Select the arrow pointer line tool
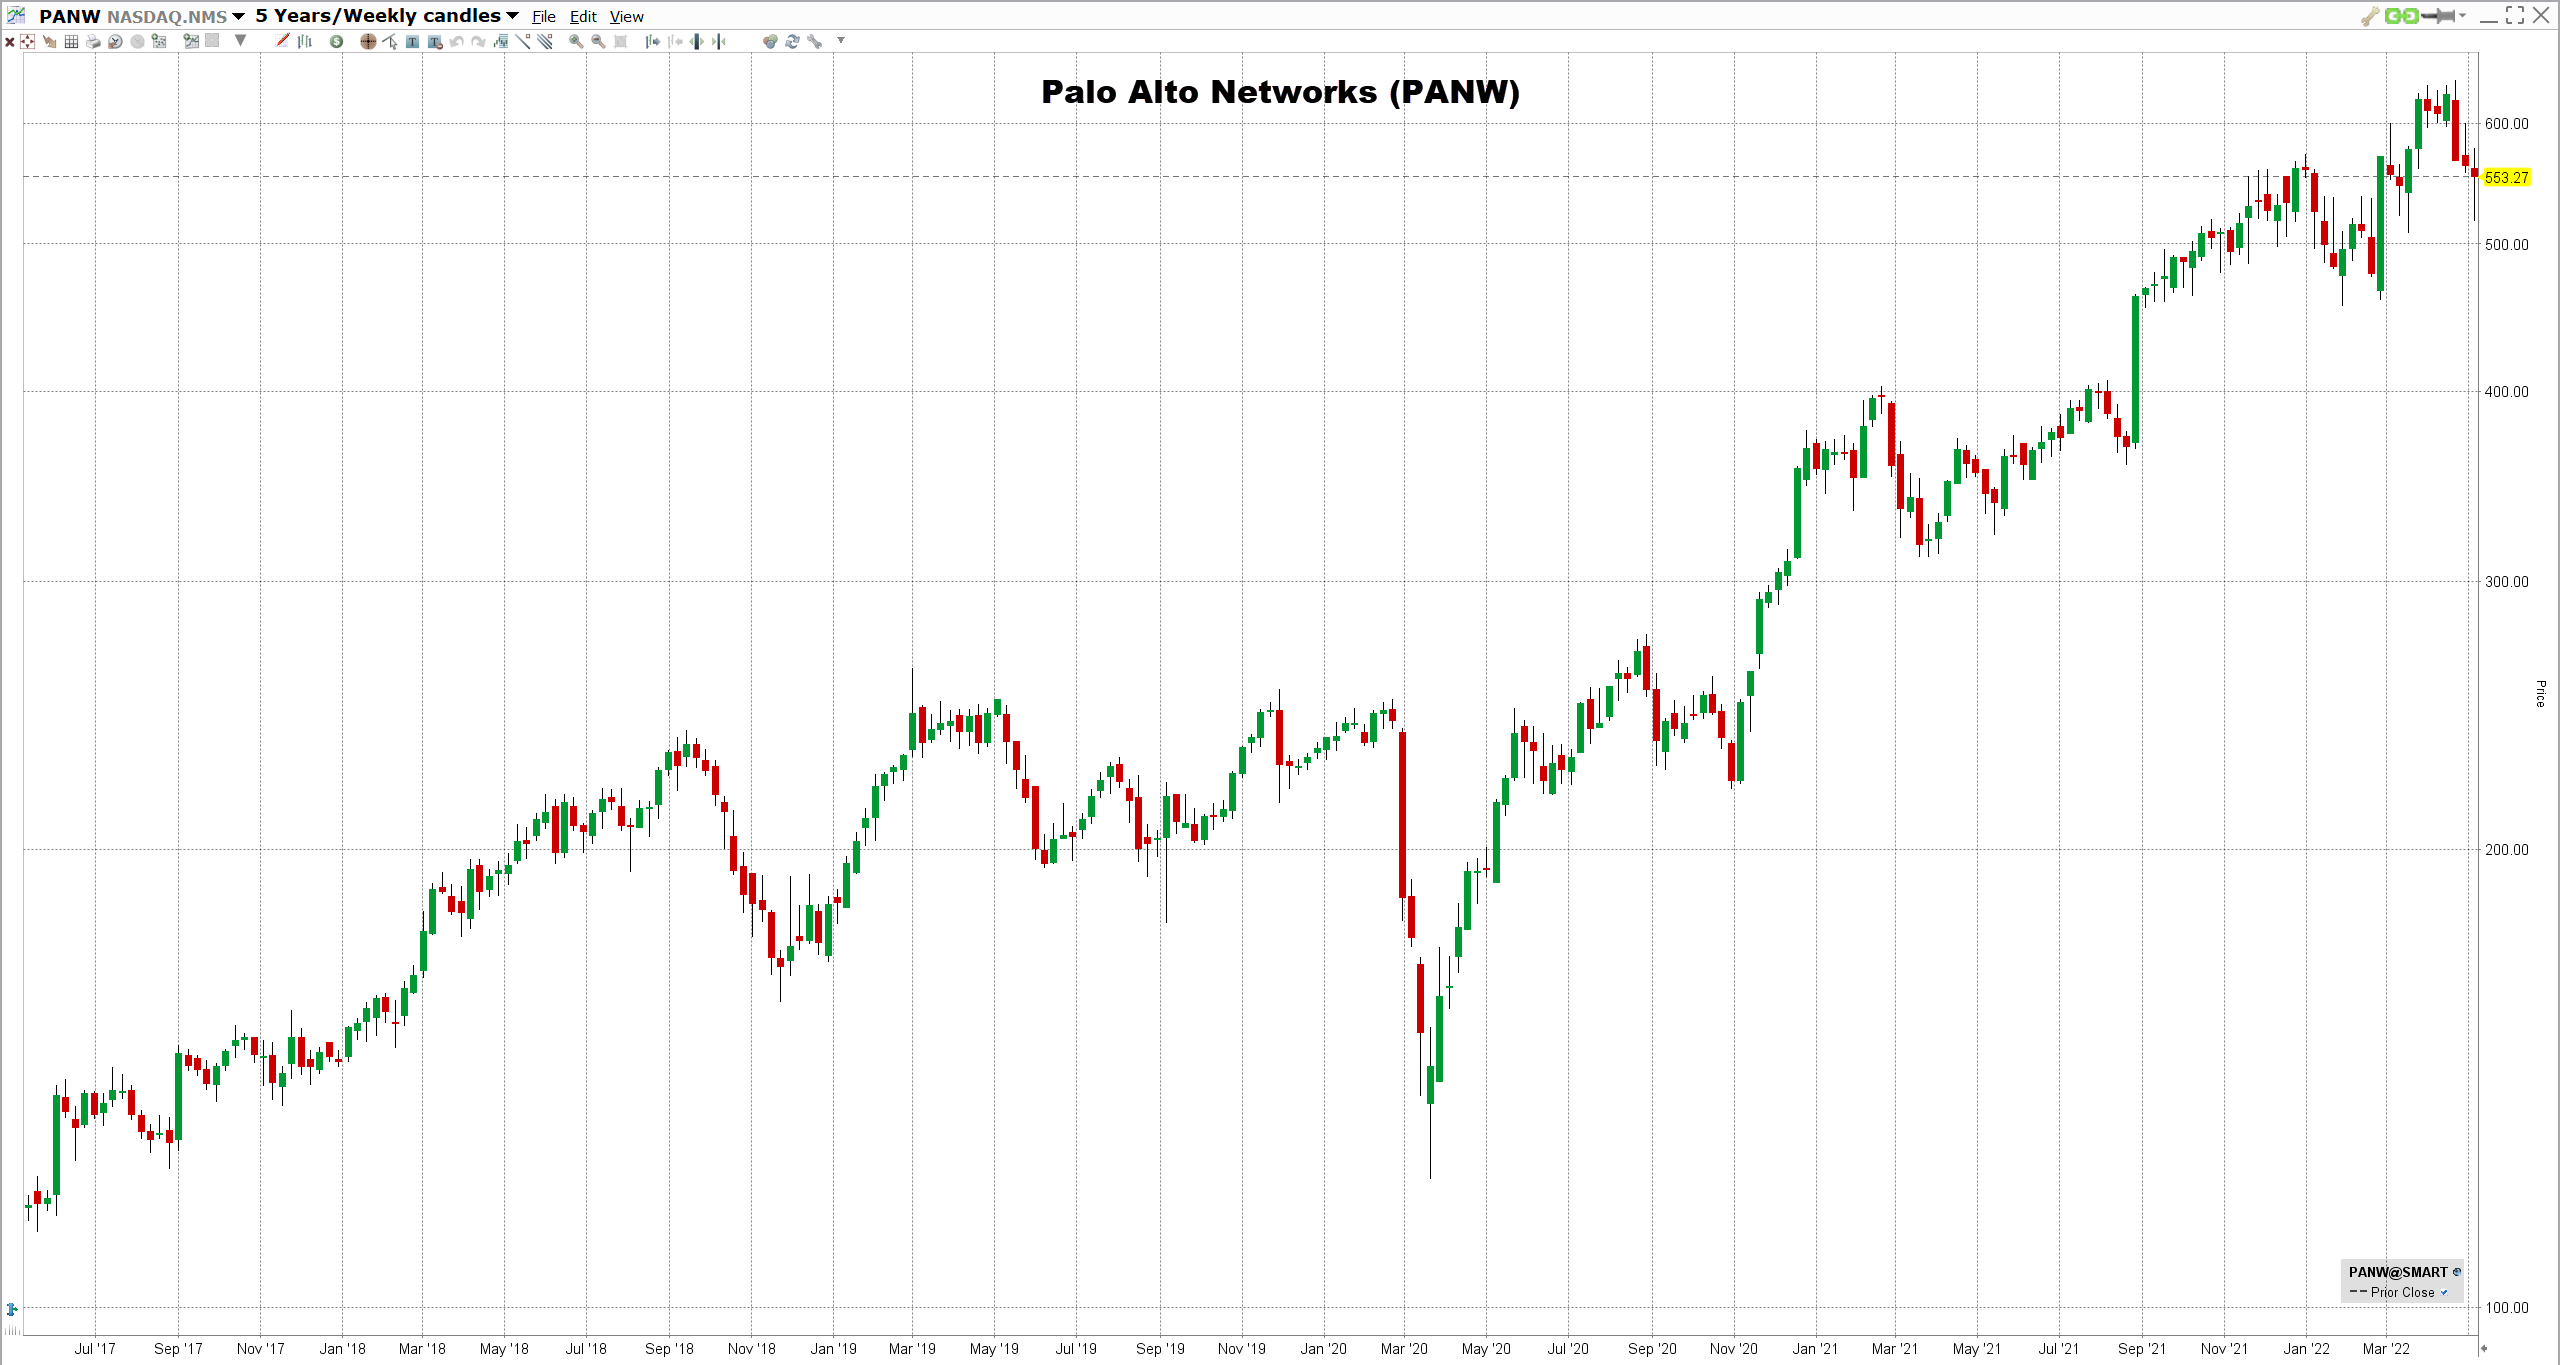Screen dimensions: 2560x1365 (x=390, y=41)
